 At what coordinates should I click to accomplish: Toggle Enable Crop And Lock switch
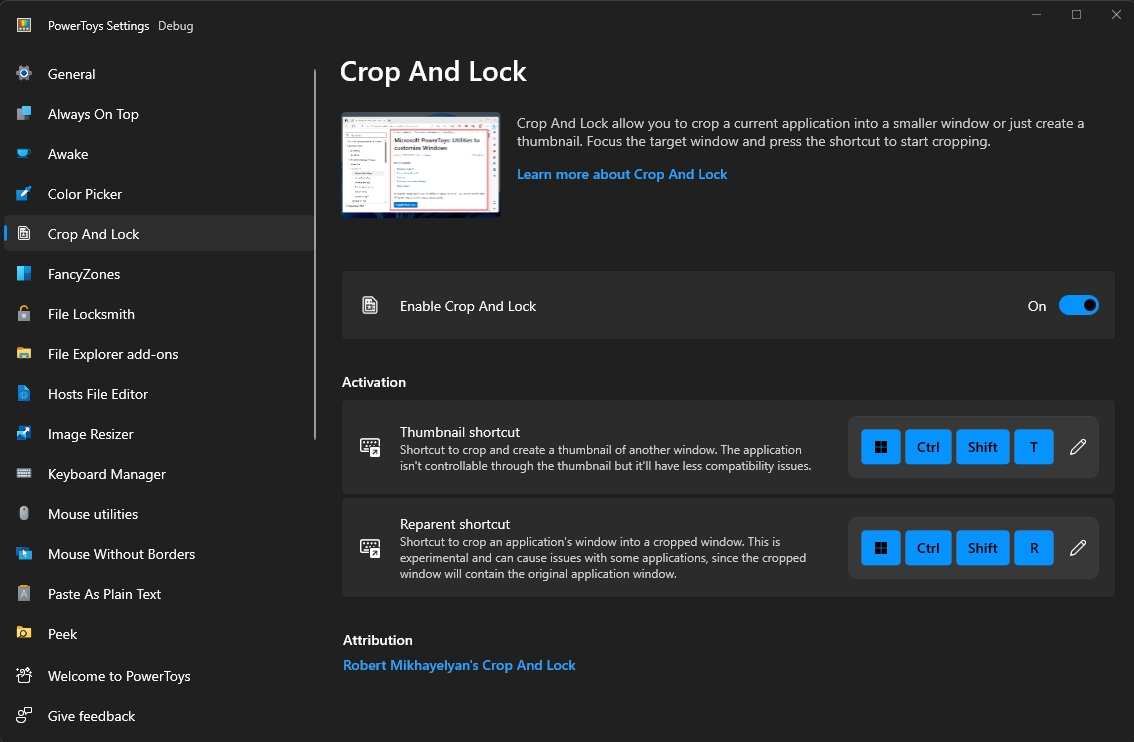1078,305
